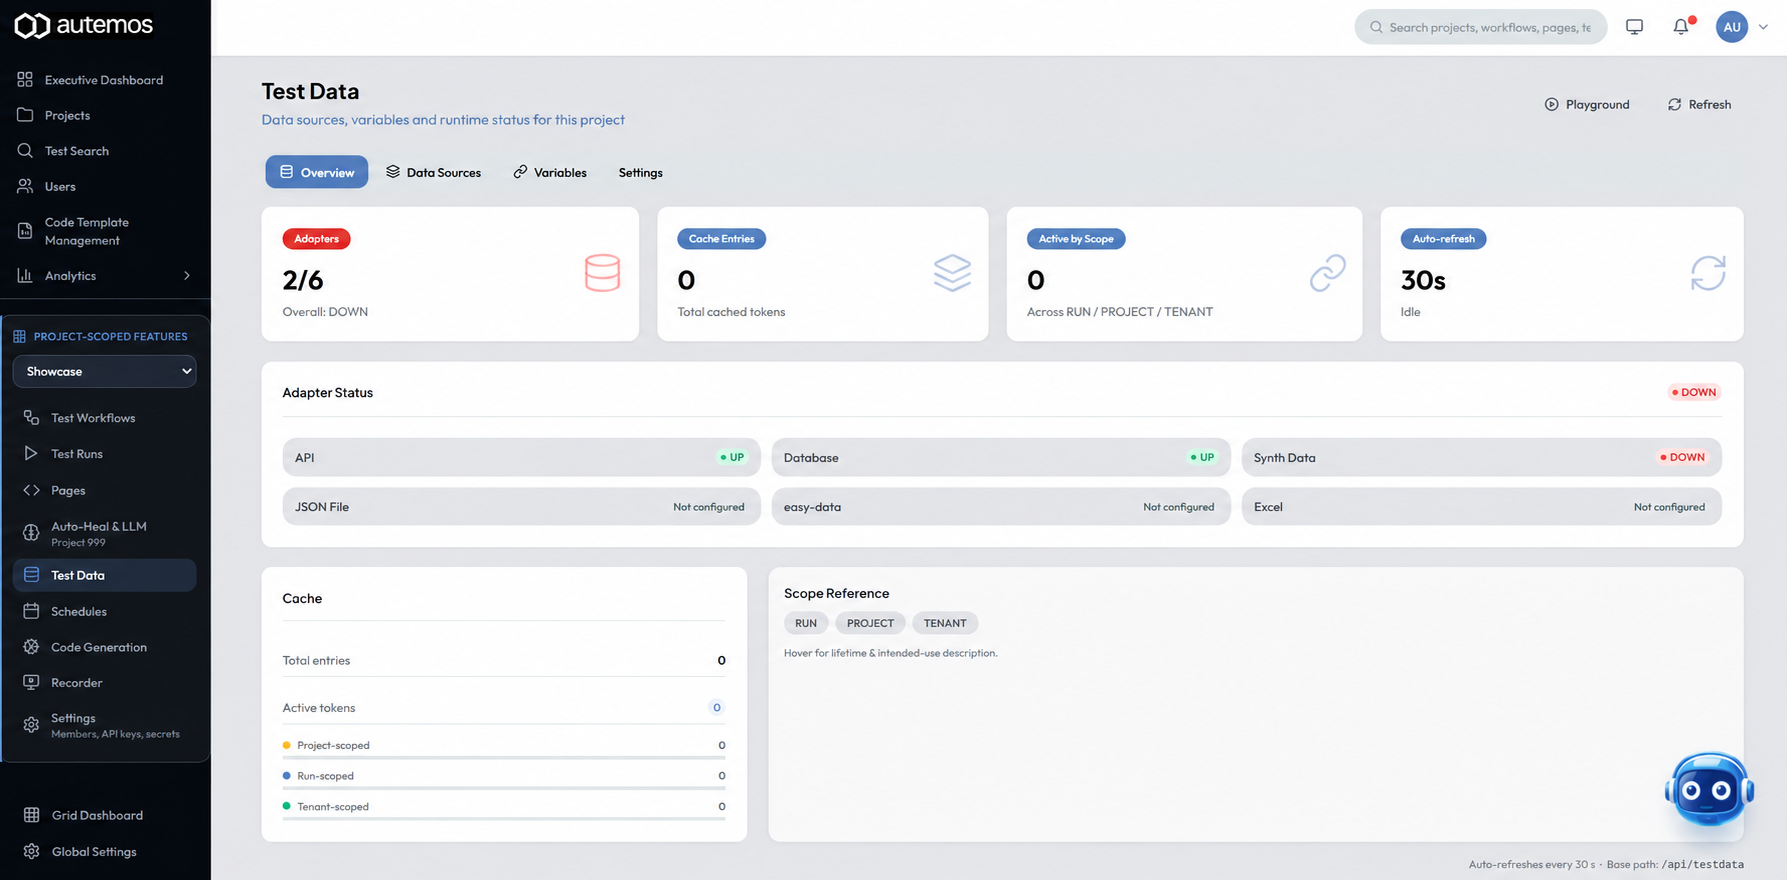
Task: Click the Schedules calendar icon
Action: (x=31, y=610)
